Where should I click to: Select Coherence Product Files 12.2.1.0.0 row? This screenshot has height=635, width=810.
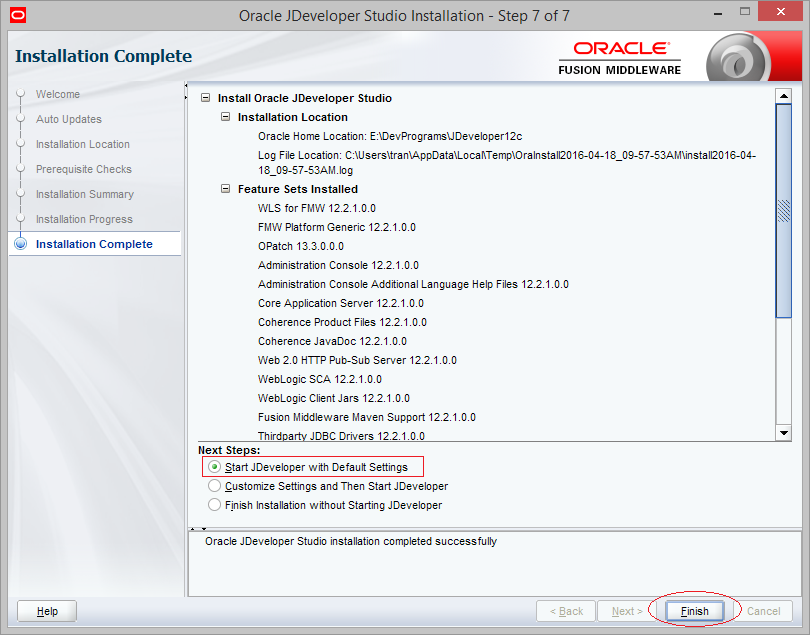pyautogui.click(x=342, y=322)
